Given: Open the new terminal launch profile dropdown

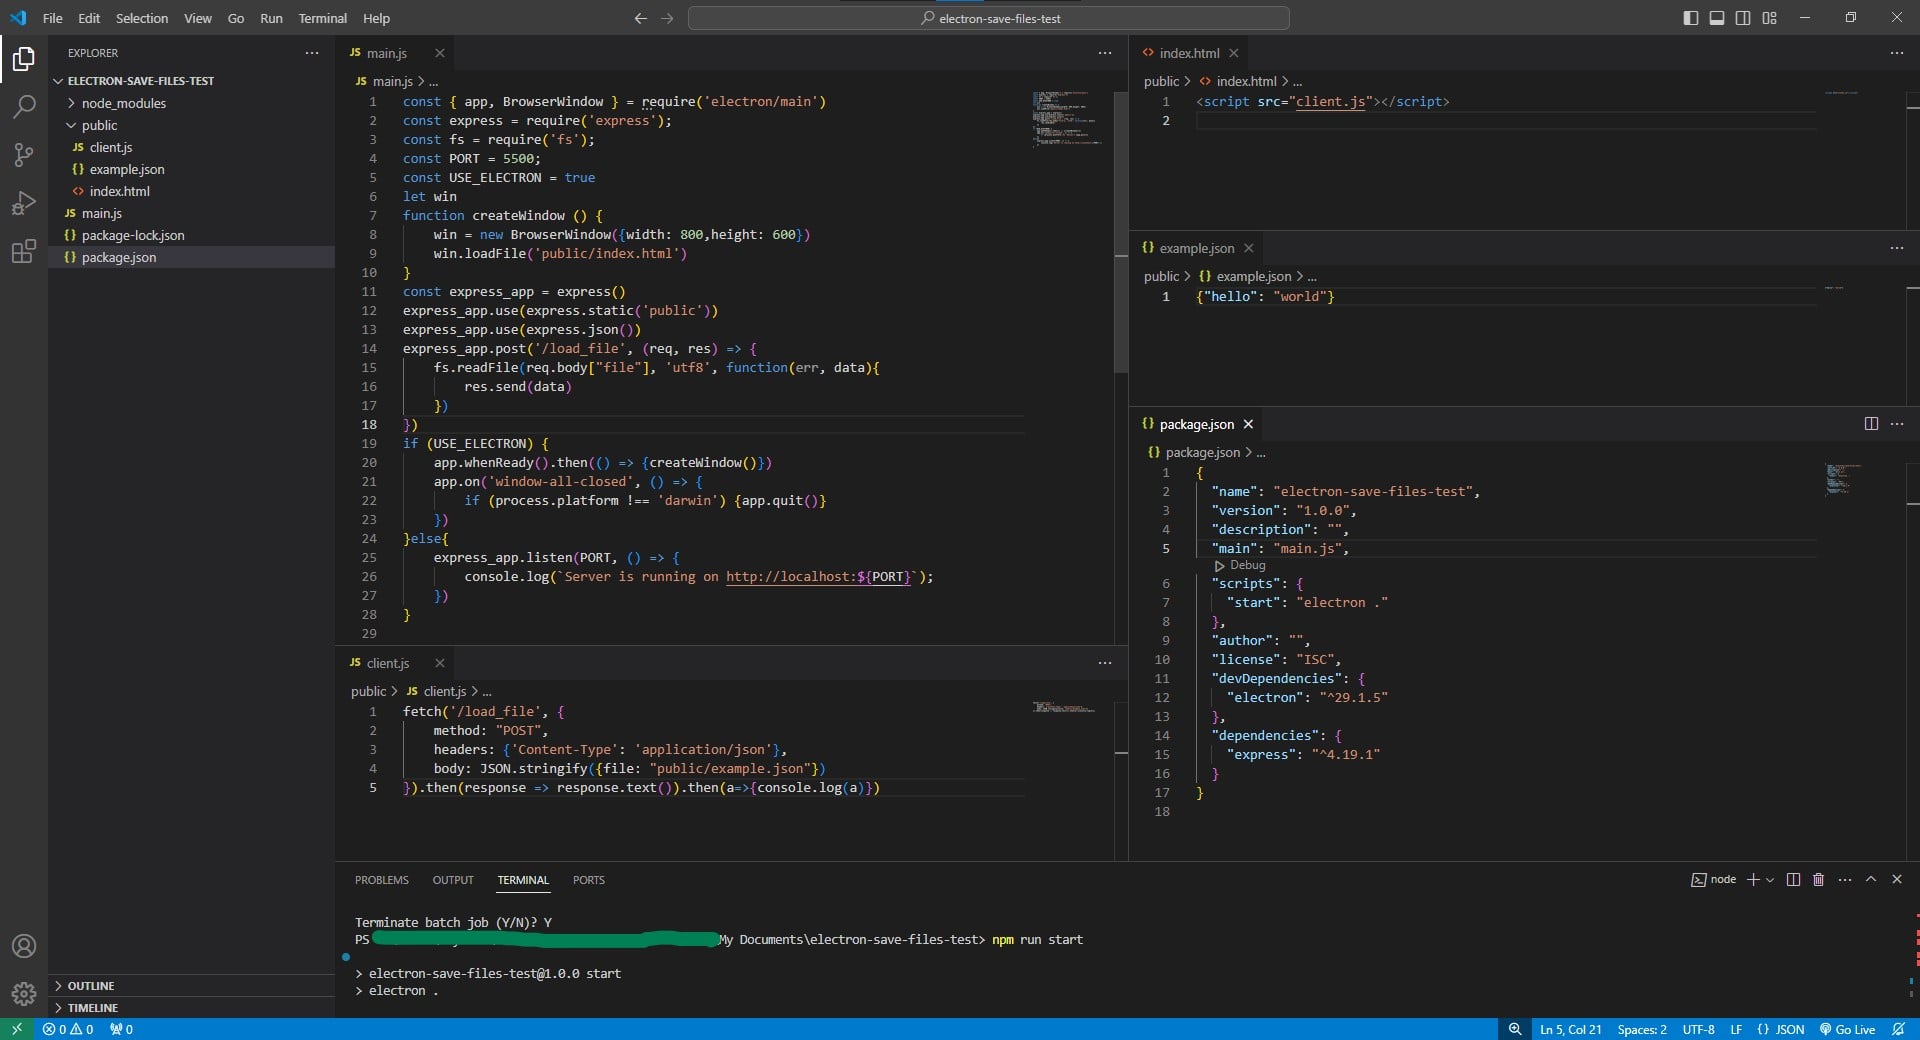Looking at the screenshot, I should click(x=1770, y=880).
